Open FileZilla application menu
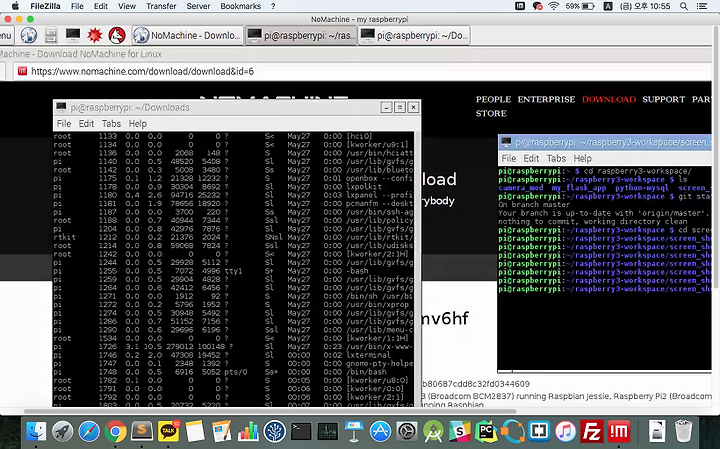The width and height of the screenshot is (720, 449). click(x=43, y=6)
